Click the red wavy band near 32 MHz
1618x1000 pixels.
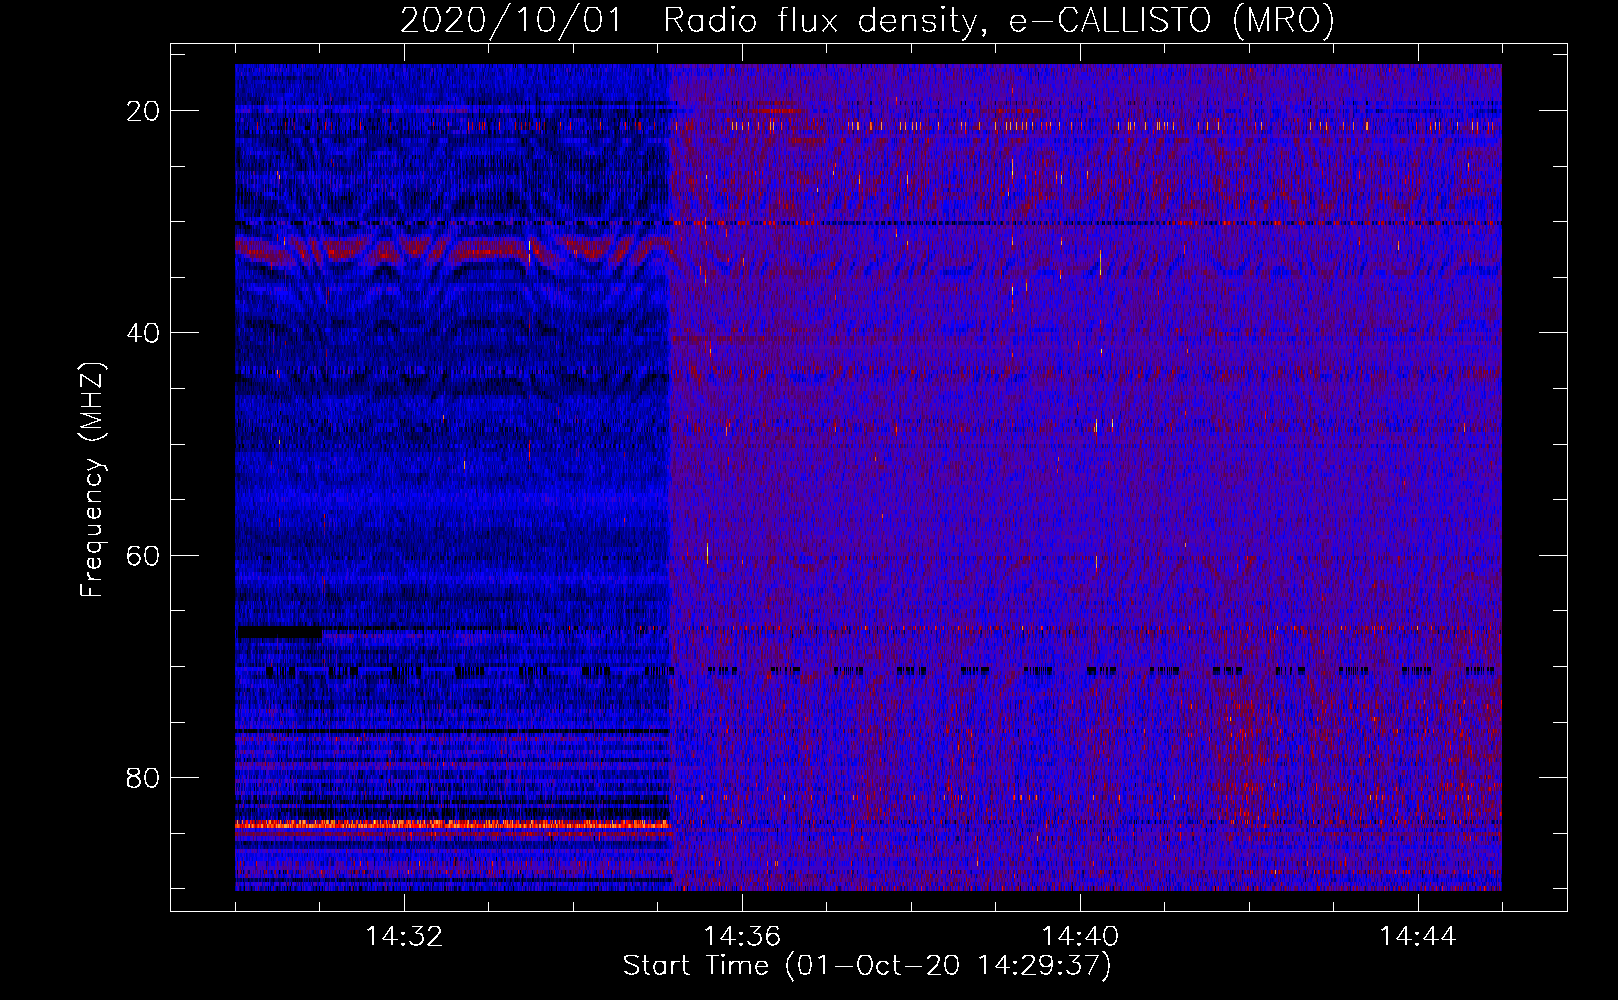pyautogui.click(x=452, y=250)
